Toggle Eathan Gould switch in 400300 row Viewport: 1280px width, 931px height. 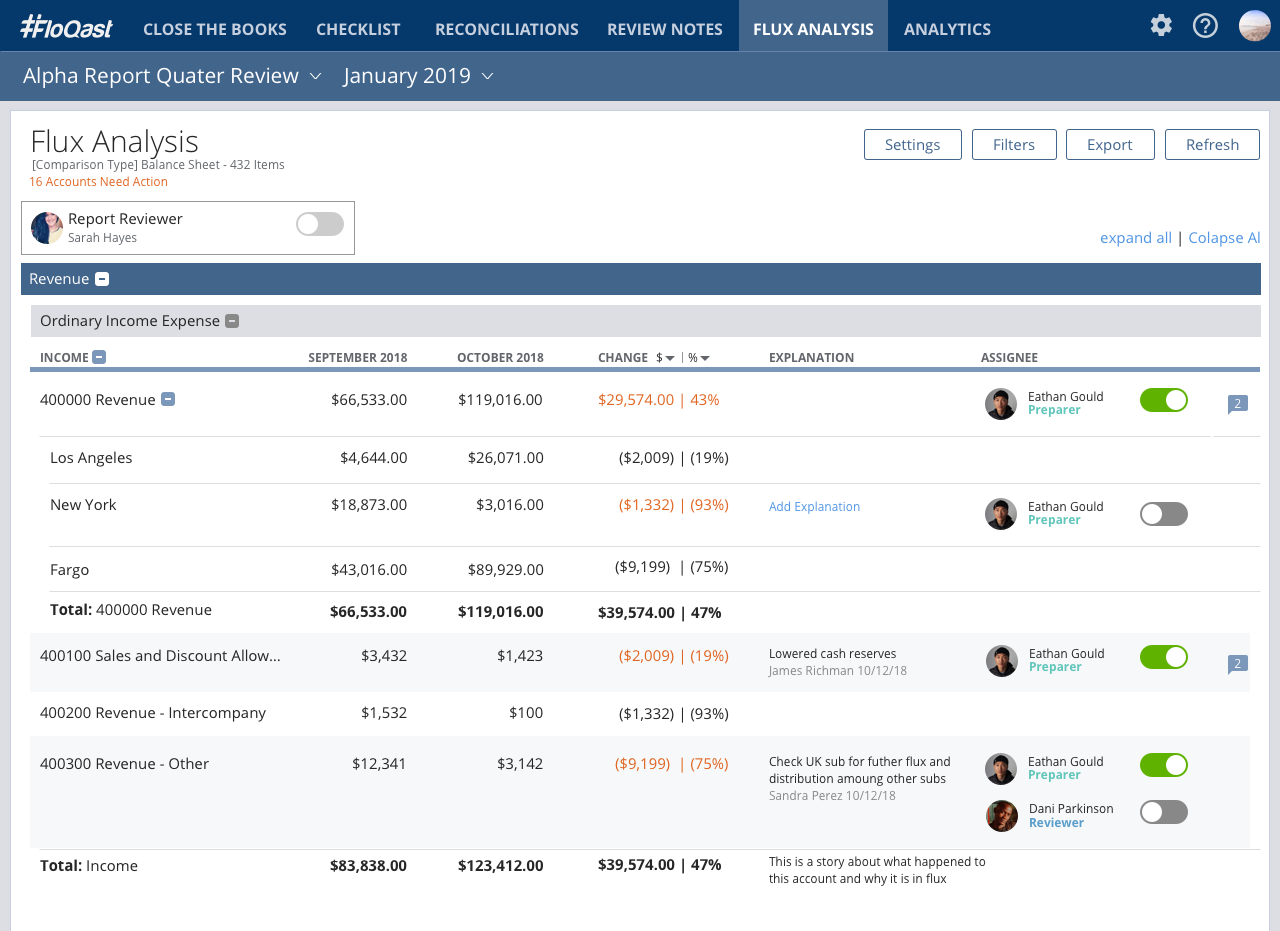point(1164,765)
